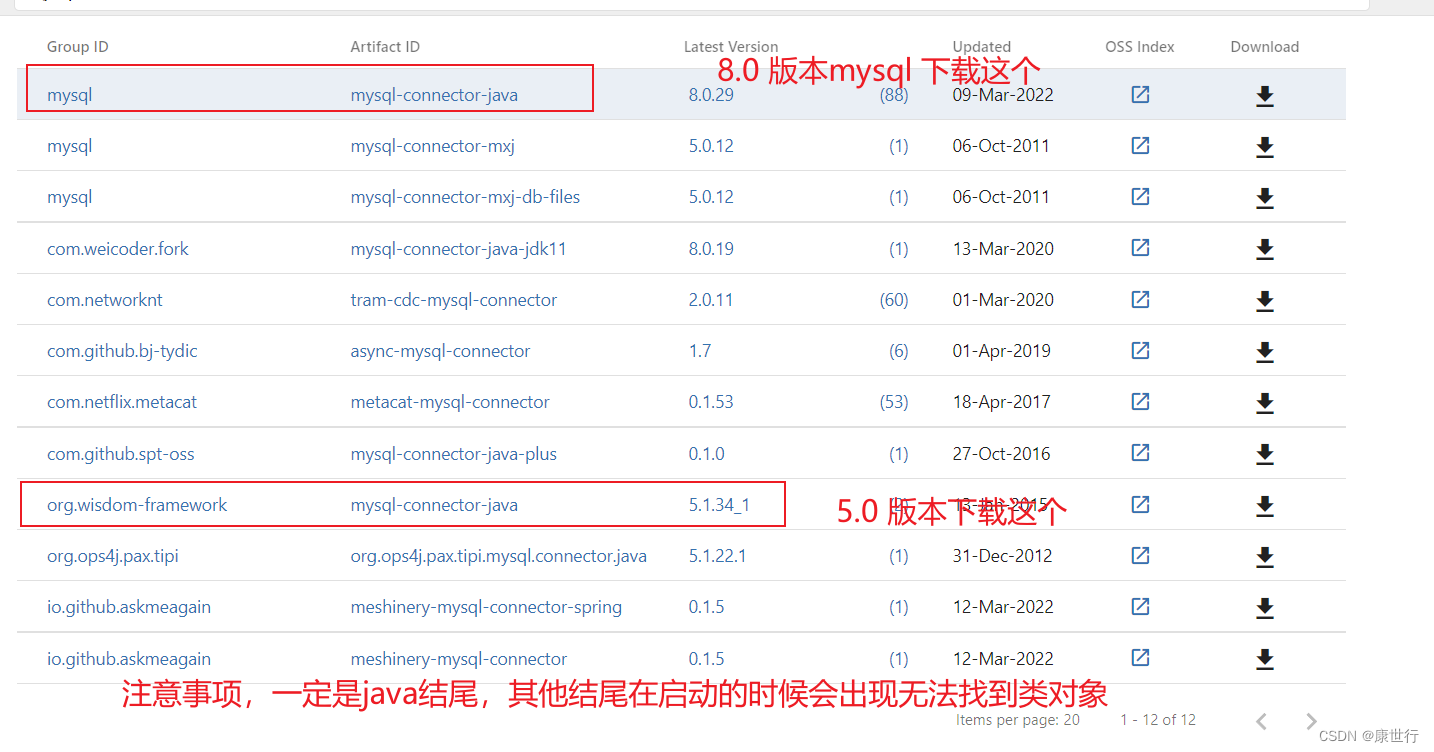The image size is (1434, 752).
Task: Open OSS Index for mysql-connector-java-plus
Action: 1140,453
